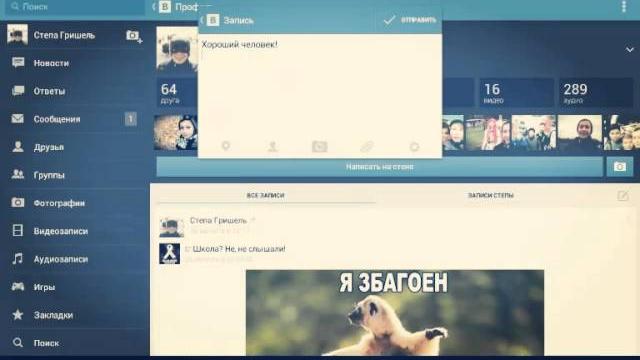The width and height of the screenshot is (640, 360).
Task: Click Написать на стене button
Action: (380, 167)
